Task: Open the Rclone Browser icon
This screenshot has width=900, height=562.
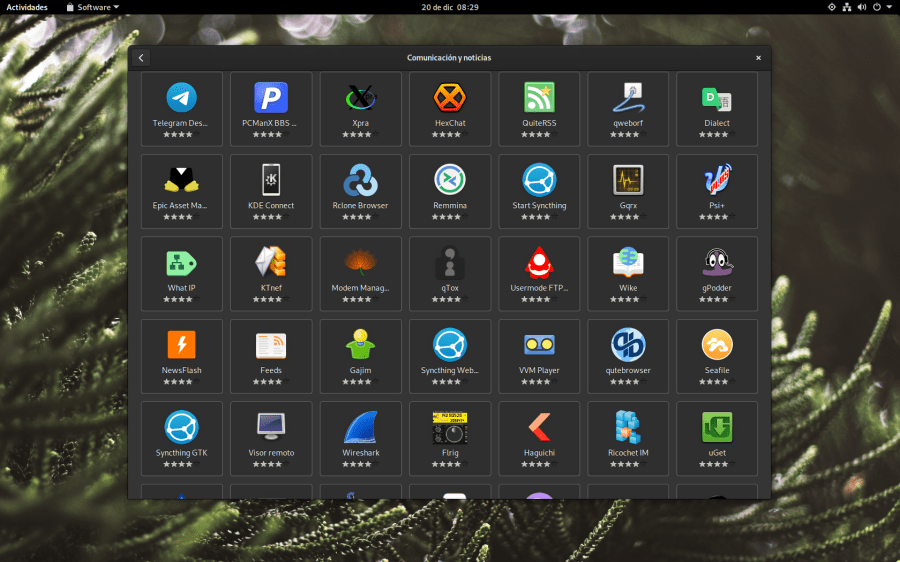Action: click(x=360, y=180)
